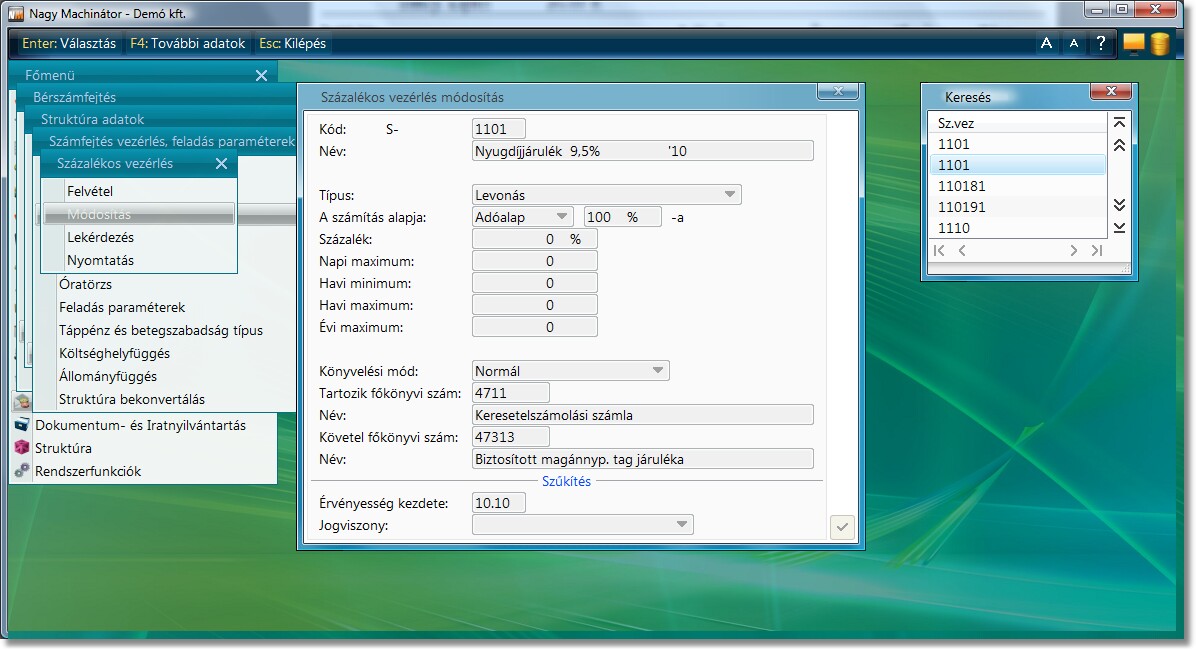Jump to last record in Keresés list
The height and width of the screenshot is (651, 1196).
pos(1119,228)
